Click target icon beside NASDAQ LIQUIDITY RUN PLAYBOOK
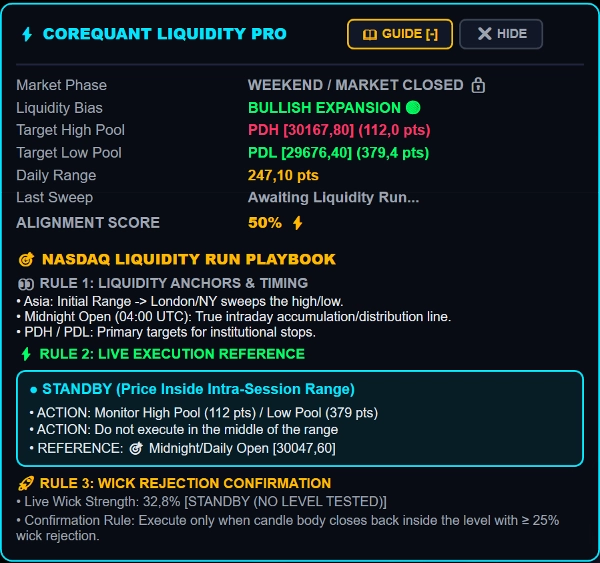This screenshot has height=563, width=600. pos(26,259)
